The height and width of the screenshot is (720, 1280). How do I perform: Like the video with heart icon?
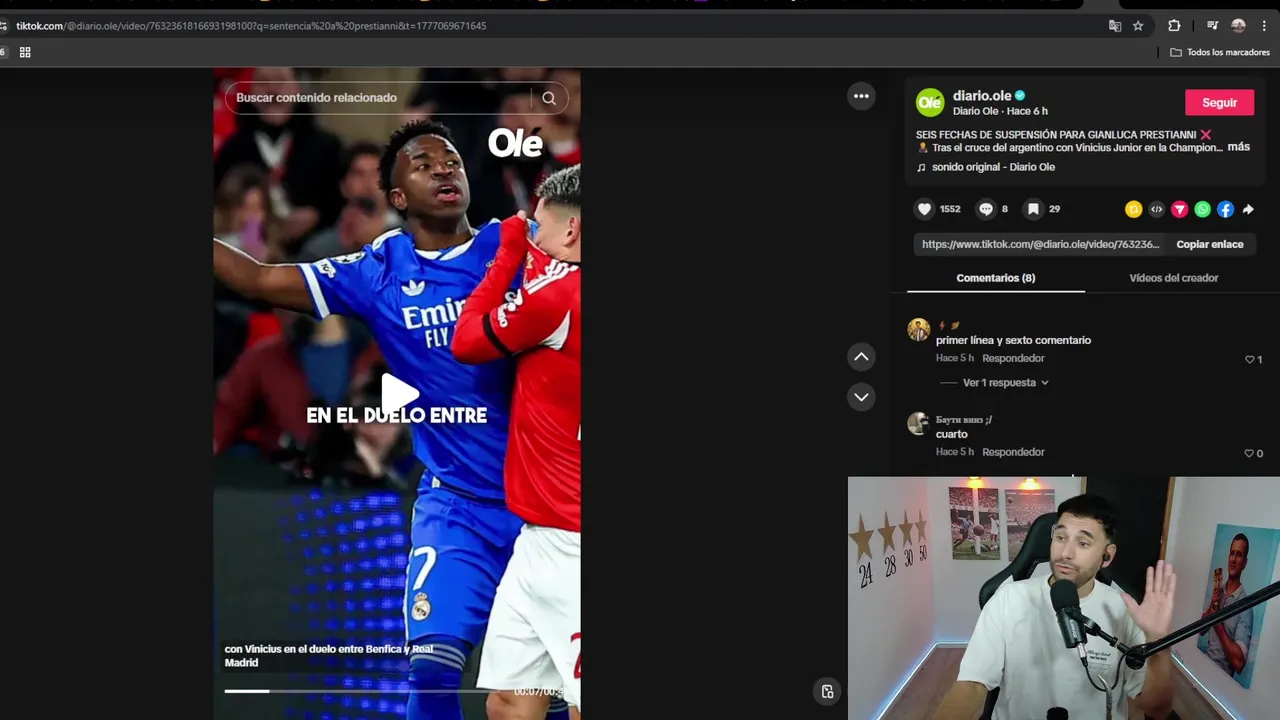click(925, 209)
